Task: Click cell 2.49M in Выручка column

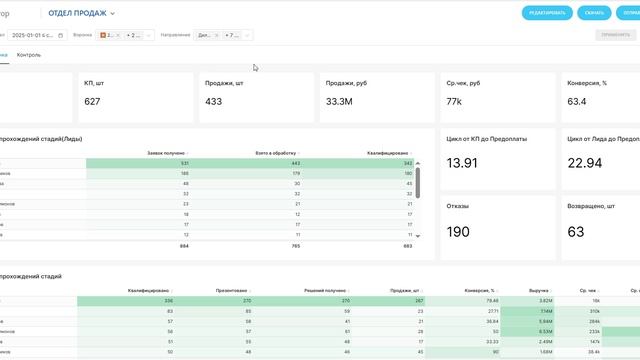Action: [x=546, y=342]
